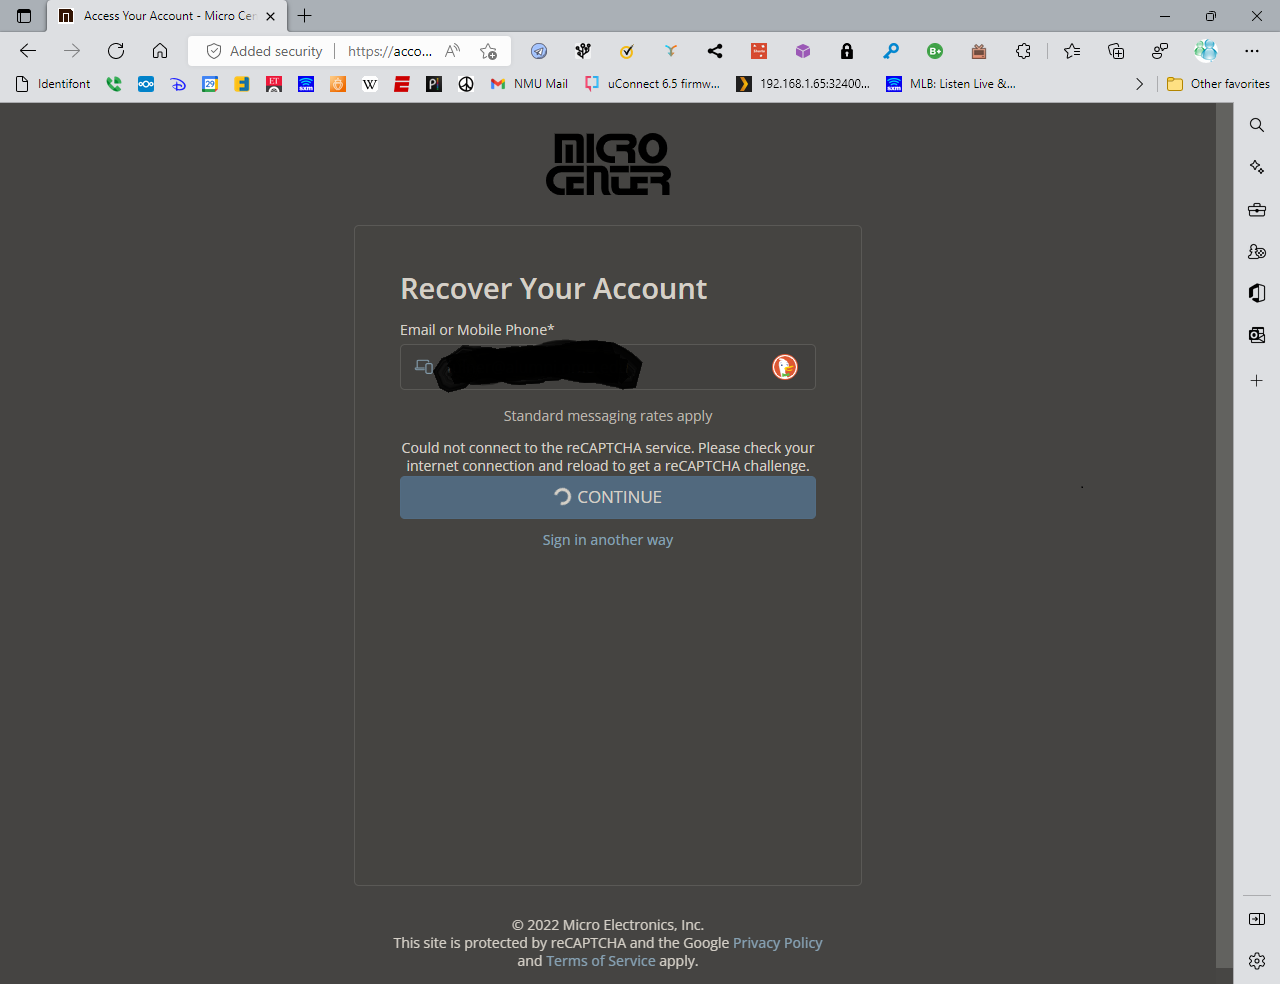The height and width of the screenshot is (984, 1280).
Task: Click the CONTINUE button
Action: (x=607, y=497)
